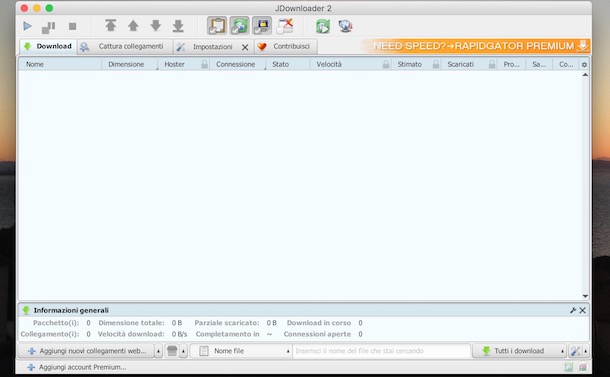The height and width of the screenshot is (377, 610).
Task: Sort by Nome column header
Action: tap(60, 64)
